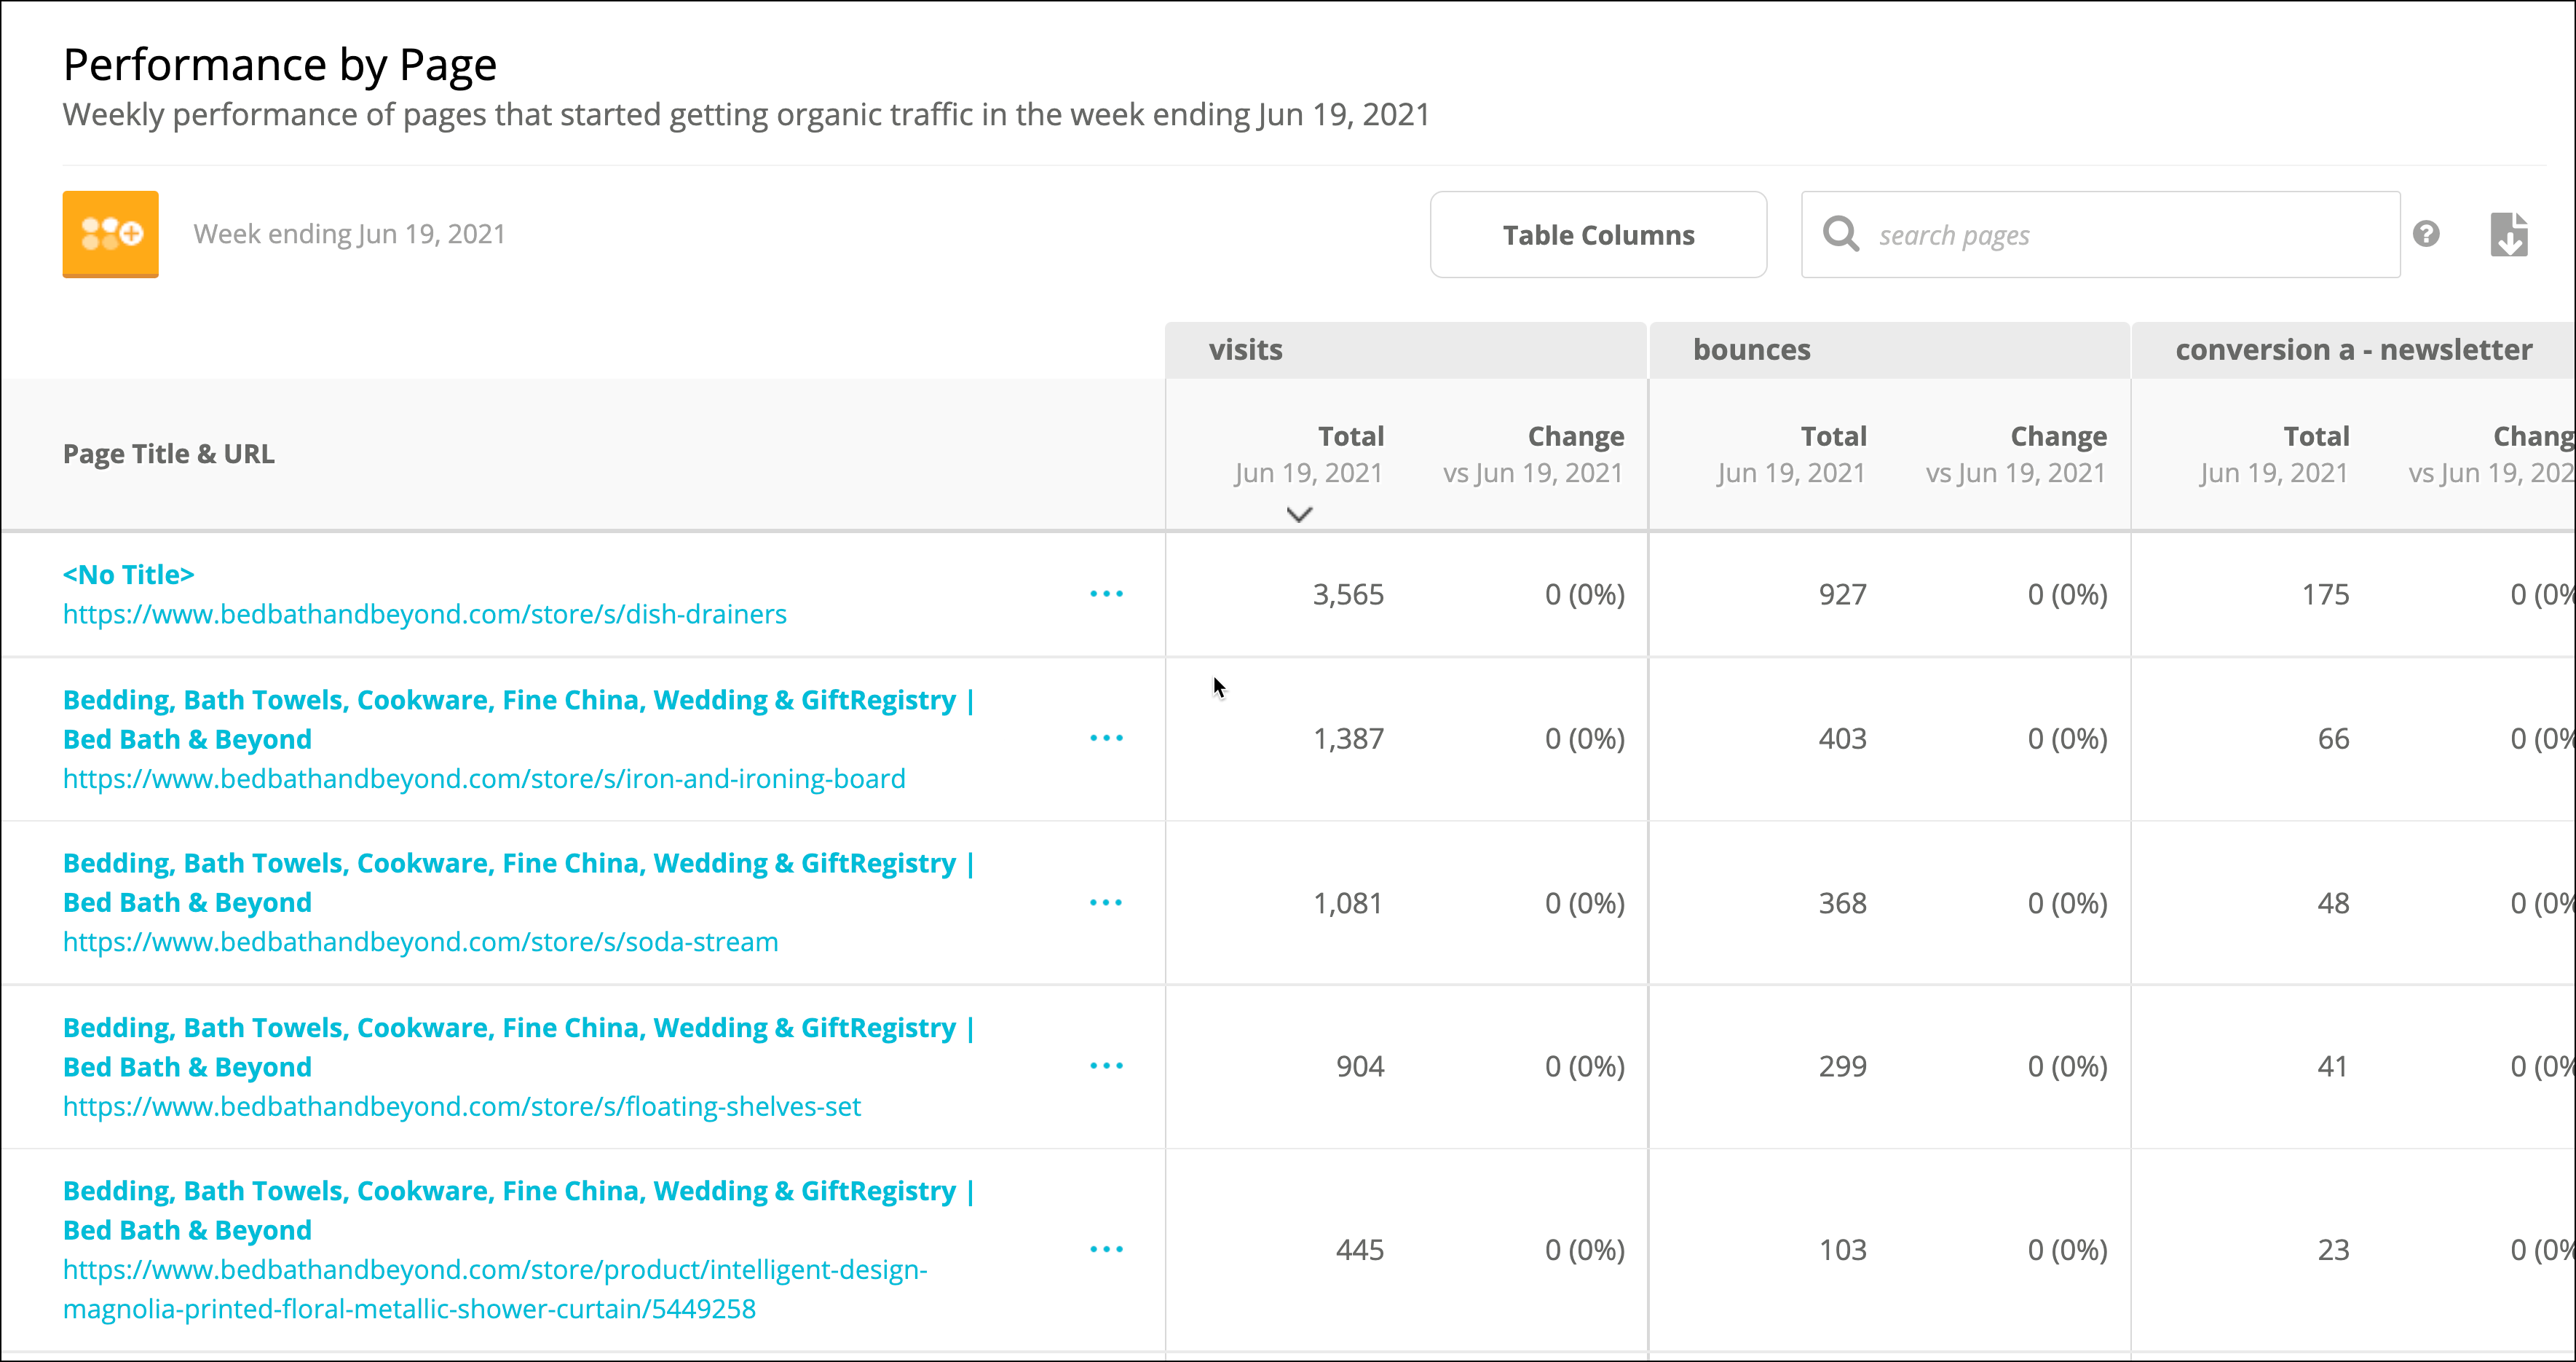Click newsletter conversion value 41
This screenshot has width=2576, height=1362.
(2333, 1066)
